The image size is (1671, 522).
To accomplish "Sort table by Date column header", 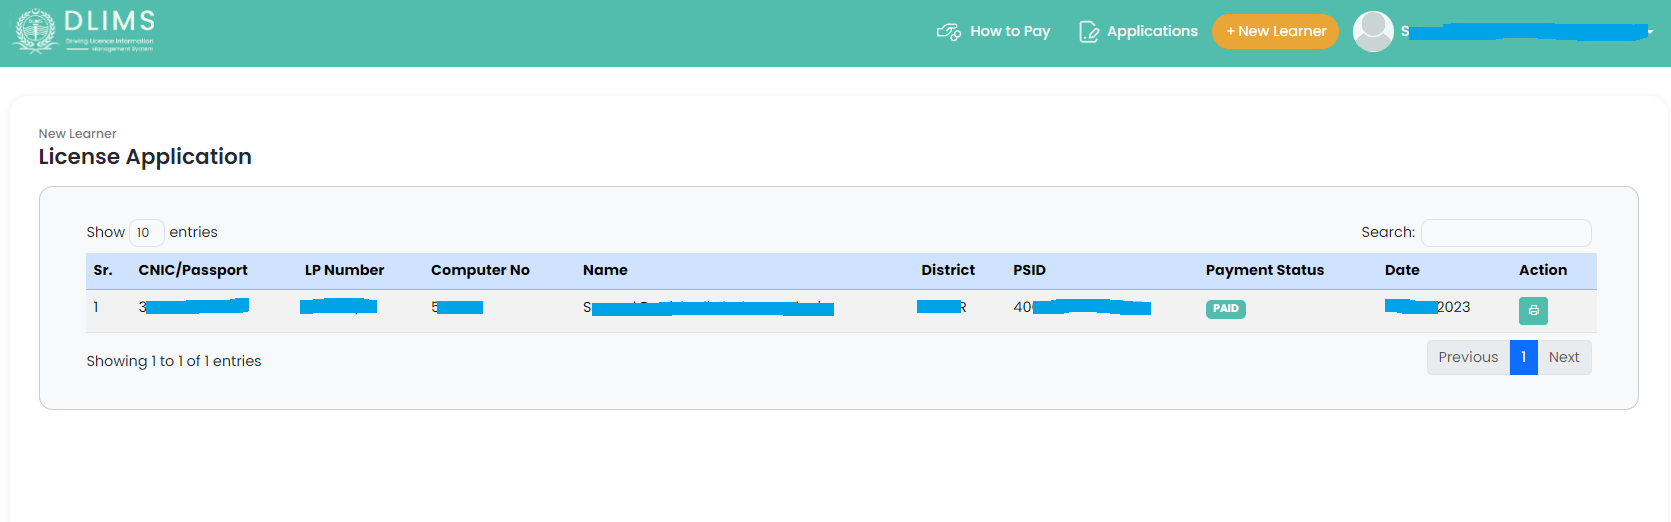I will [x=1402, y=270].
